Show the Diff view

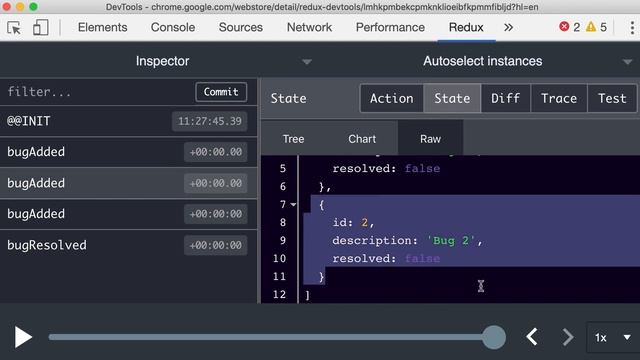[505, 98]
